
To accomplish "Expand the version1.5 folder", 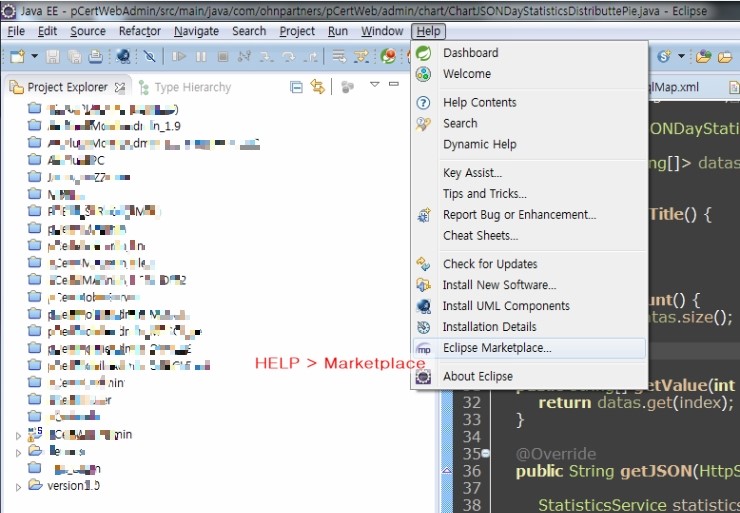I will [x=18, y=487].
